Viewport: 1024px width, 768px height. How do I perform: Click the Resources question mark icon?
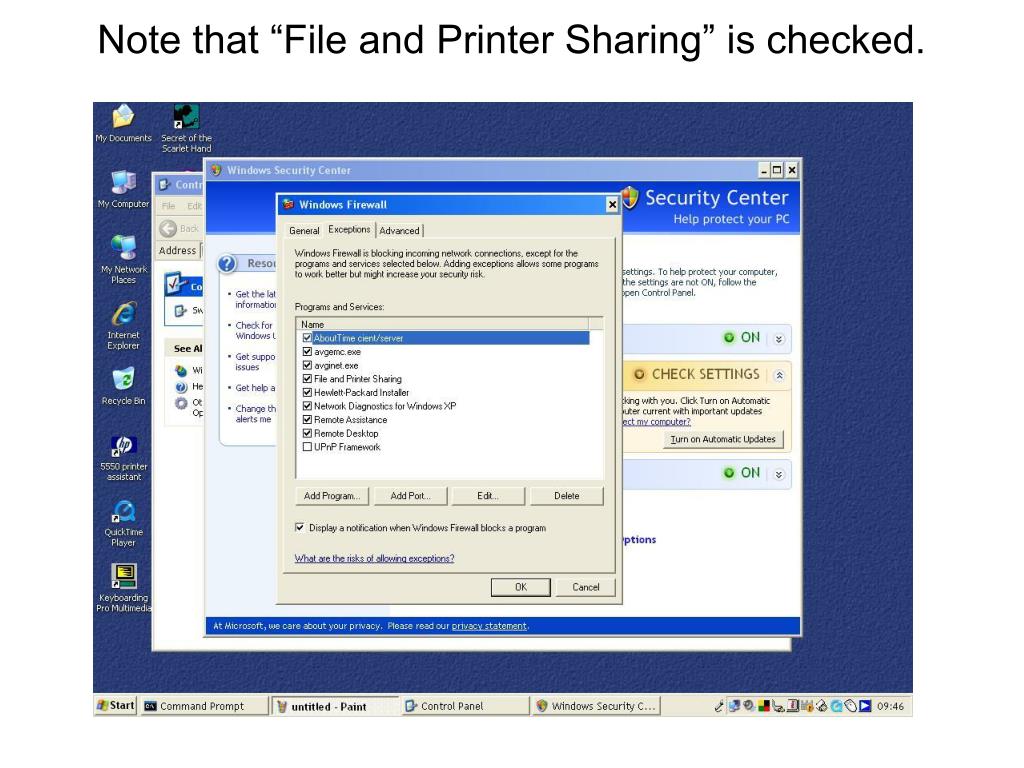point(227,264)
